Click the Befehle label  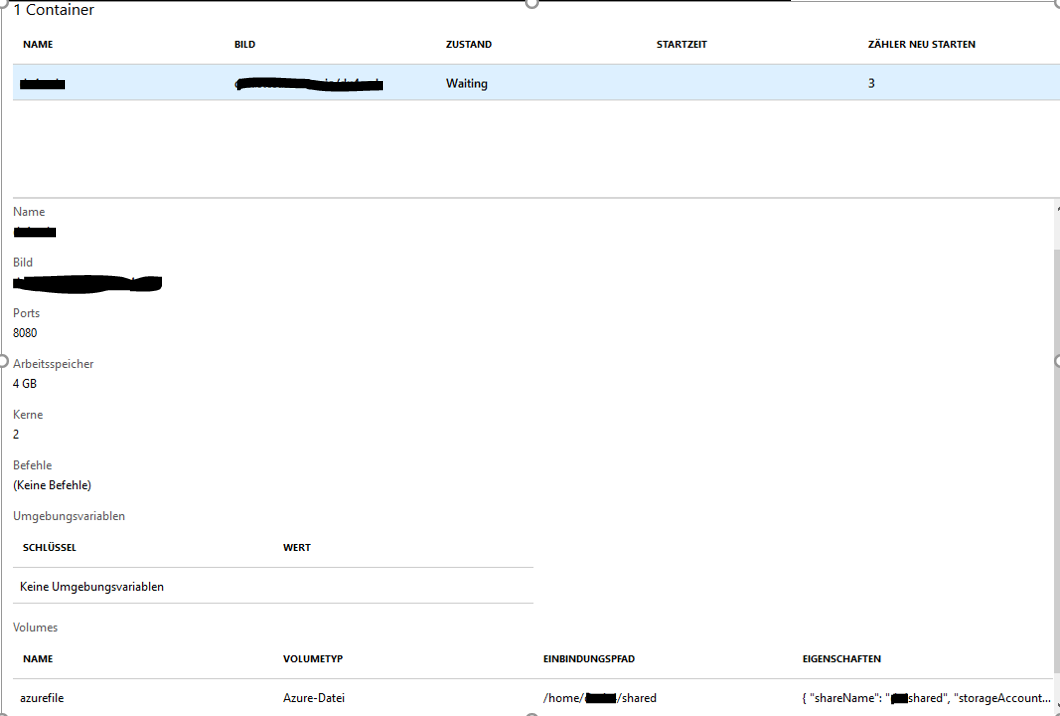pyautogui.click(x=32, y=465)
